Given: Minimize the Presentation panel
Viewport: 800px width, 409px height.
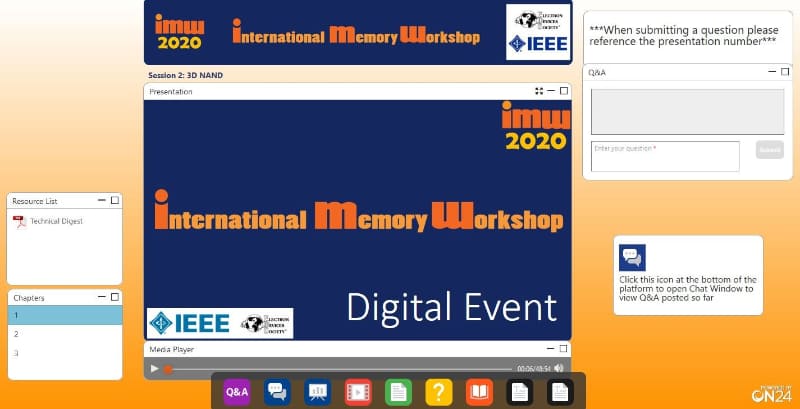Looking at the screenshot, I should coord(551,91).
